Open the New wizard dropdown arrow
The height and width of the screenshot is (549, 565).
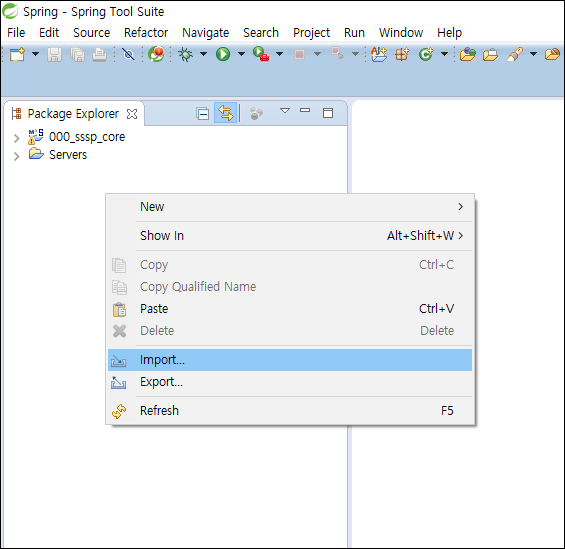point(35,54)
